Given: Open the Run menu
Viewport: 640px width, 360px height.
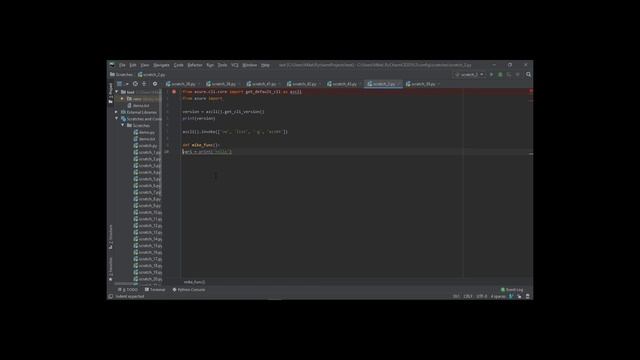Looking at the screenshot, I should tap(210, 65).
